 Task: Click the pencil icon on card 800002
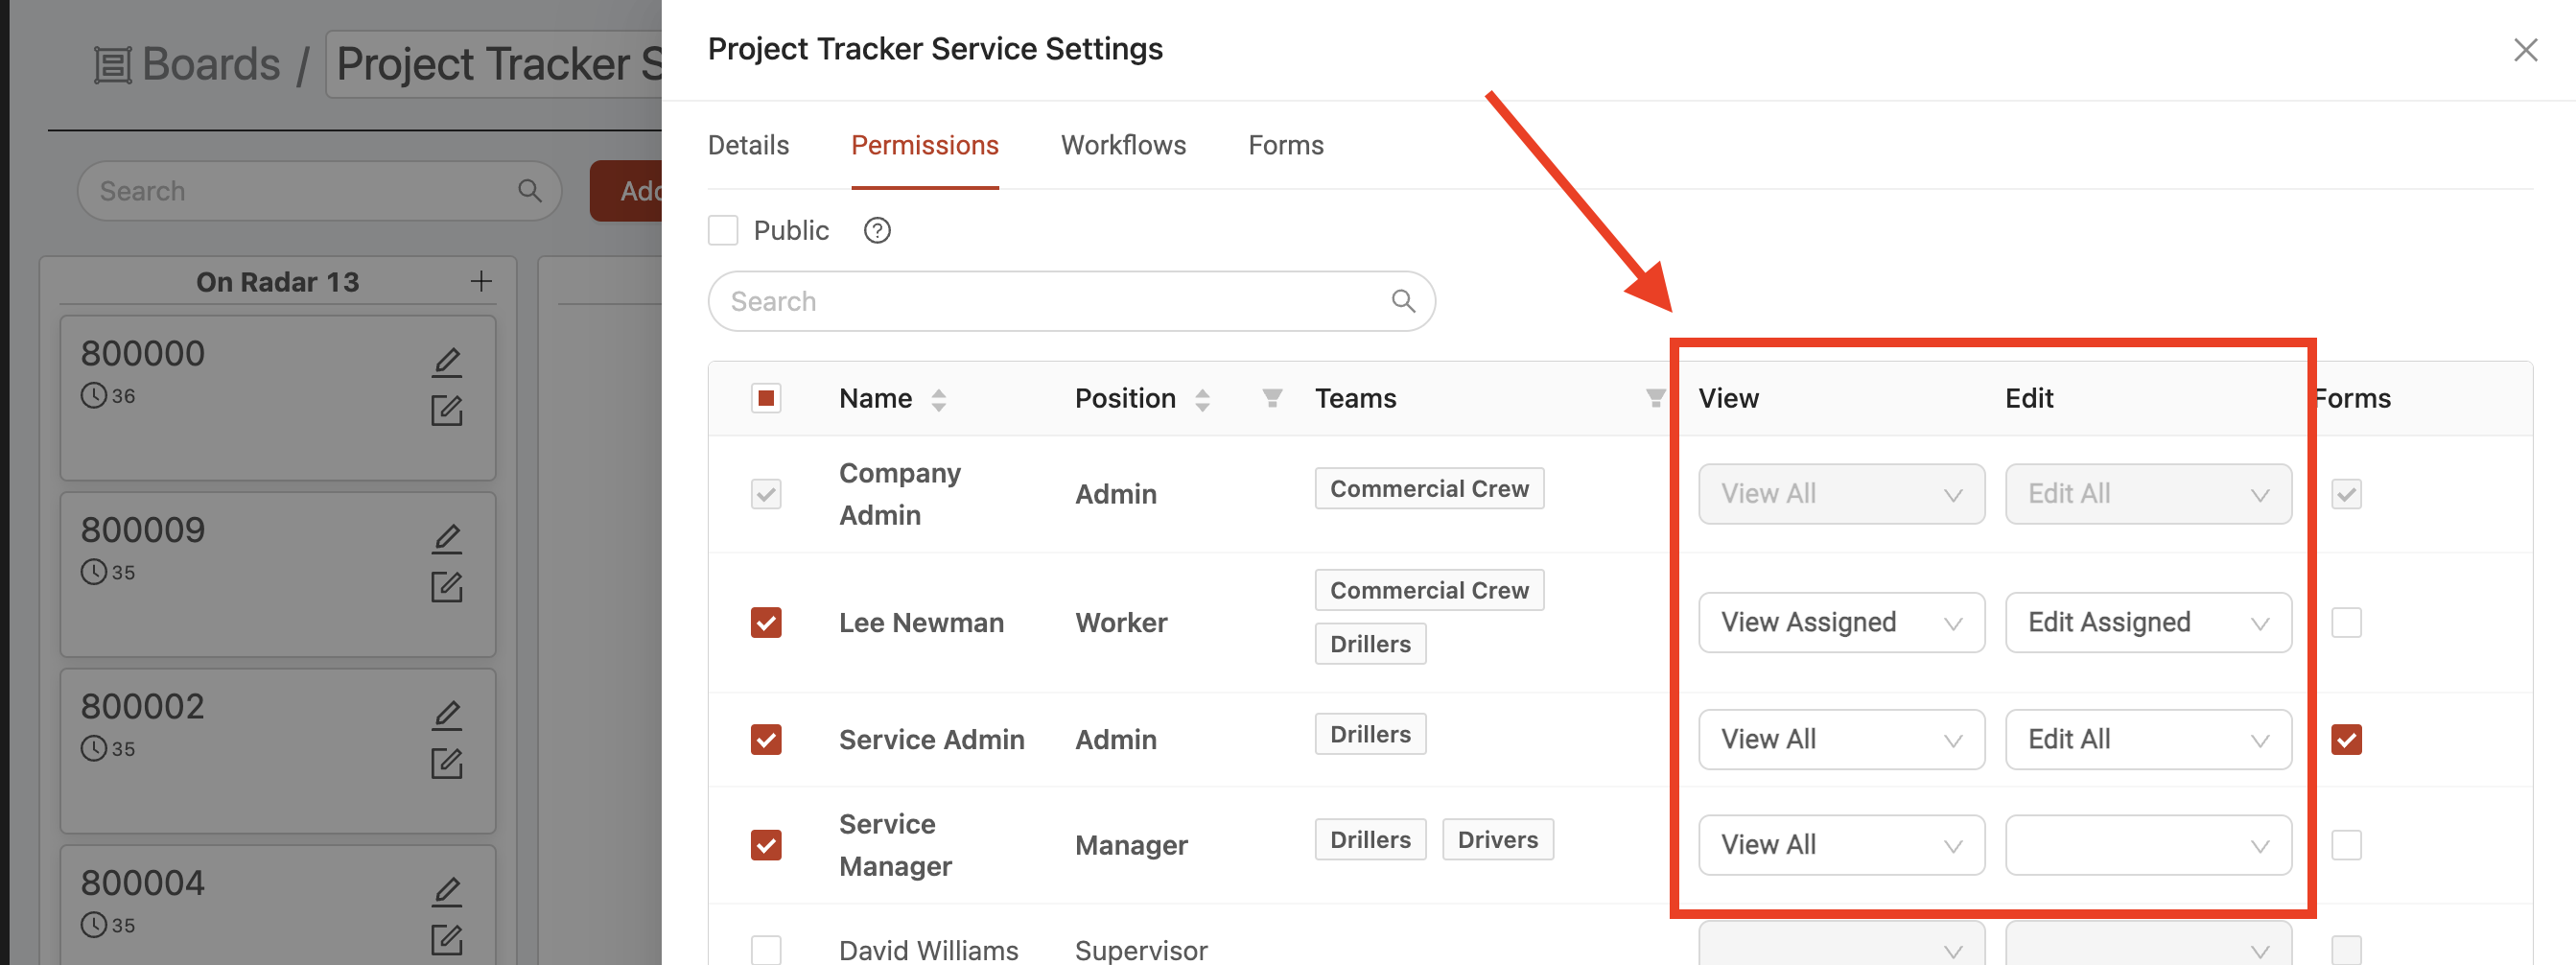[x=447, y=715]
